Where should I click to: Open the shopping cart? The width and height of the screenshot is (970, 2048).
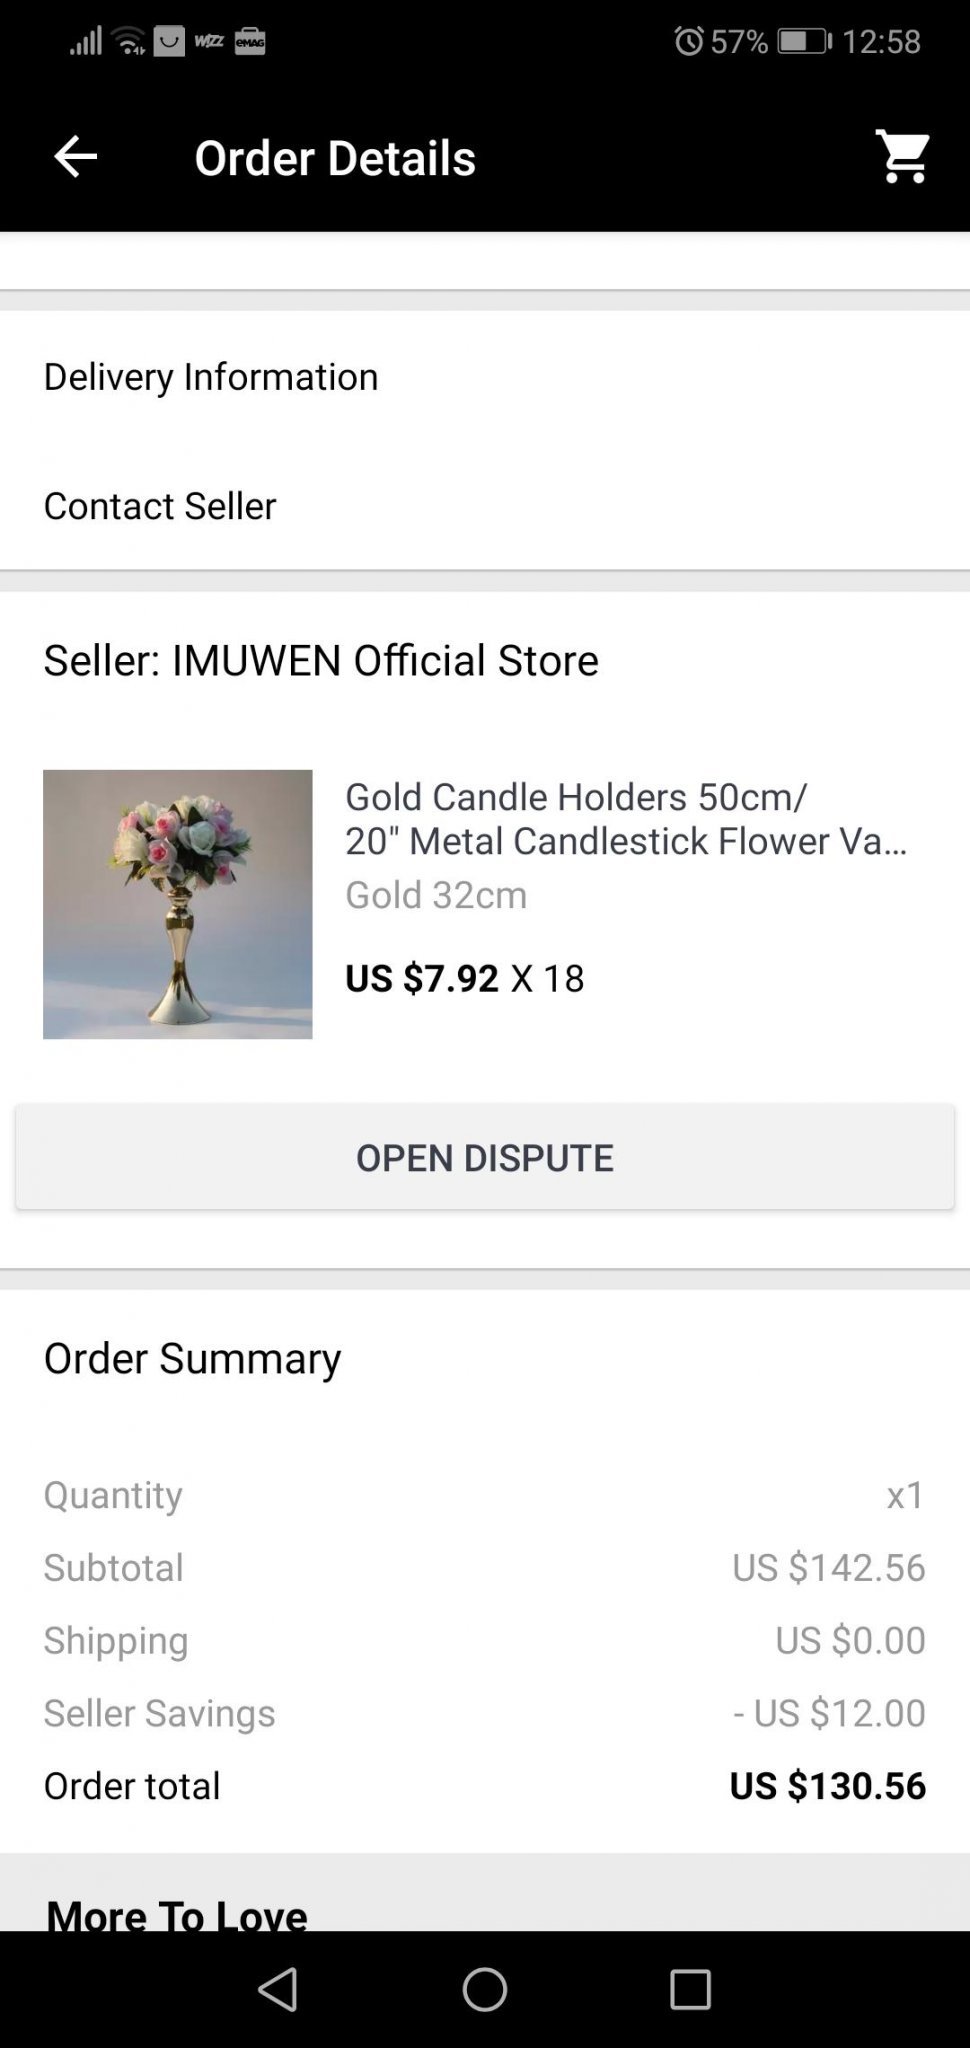(903, 157)
